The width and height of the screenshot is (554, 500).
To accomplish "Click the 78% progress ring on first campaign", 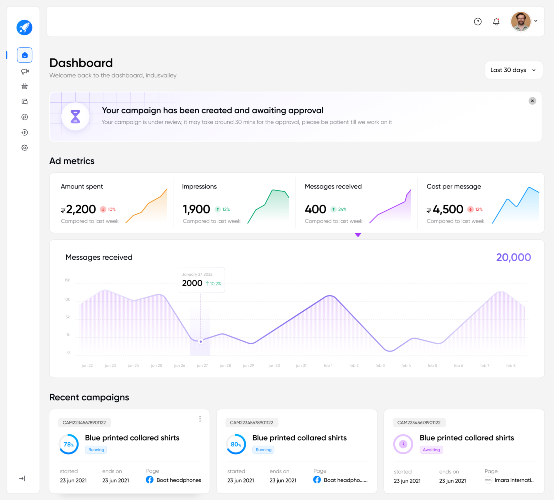I will click(x=69, y=444).
